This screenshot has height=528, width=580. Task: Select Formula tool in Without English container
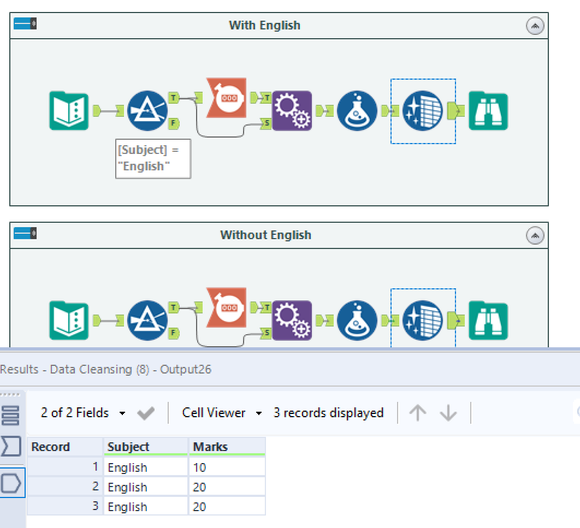[x=357, y=320]
